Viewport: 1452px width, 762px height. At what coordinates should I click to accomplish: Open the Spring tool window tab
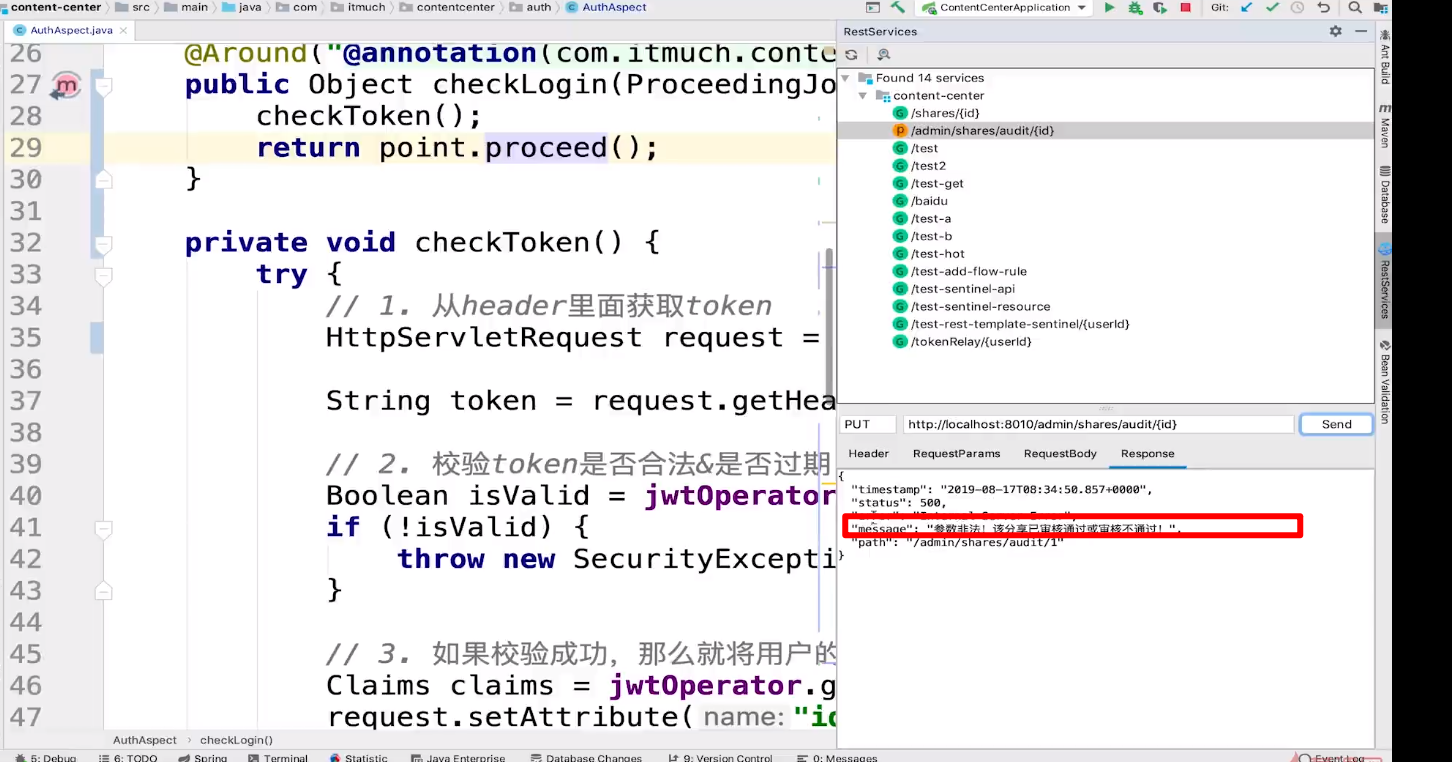[x=202, y=757]
